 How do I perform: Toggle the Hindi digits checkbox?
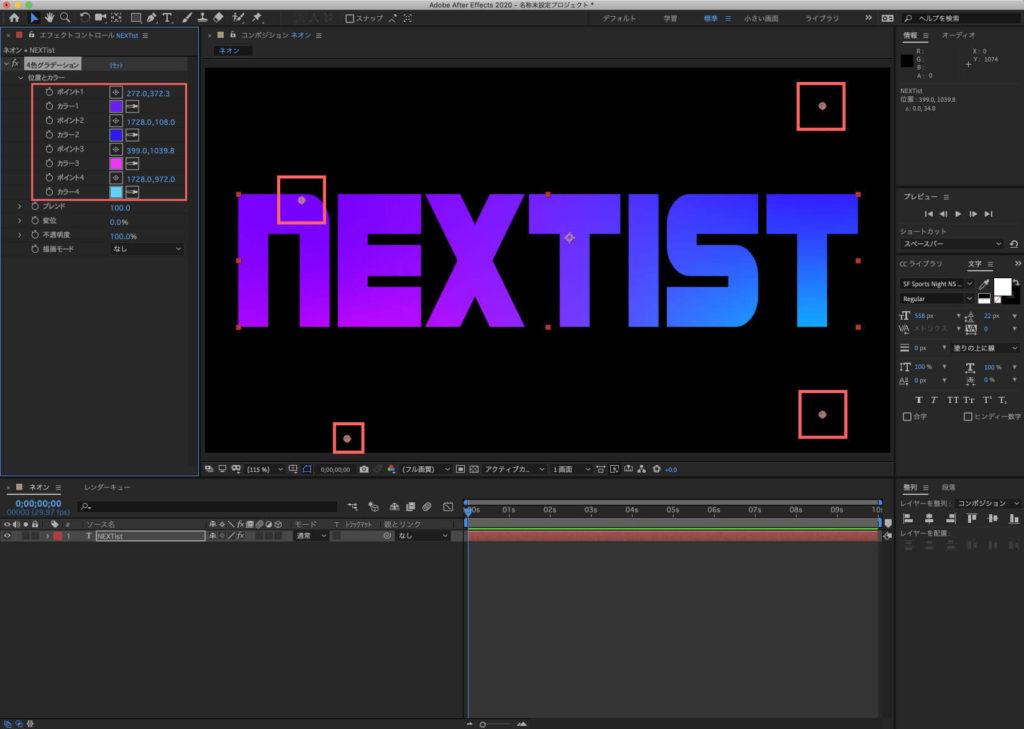click(968, 417)
